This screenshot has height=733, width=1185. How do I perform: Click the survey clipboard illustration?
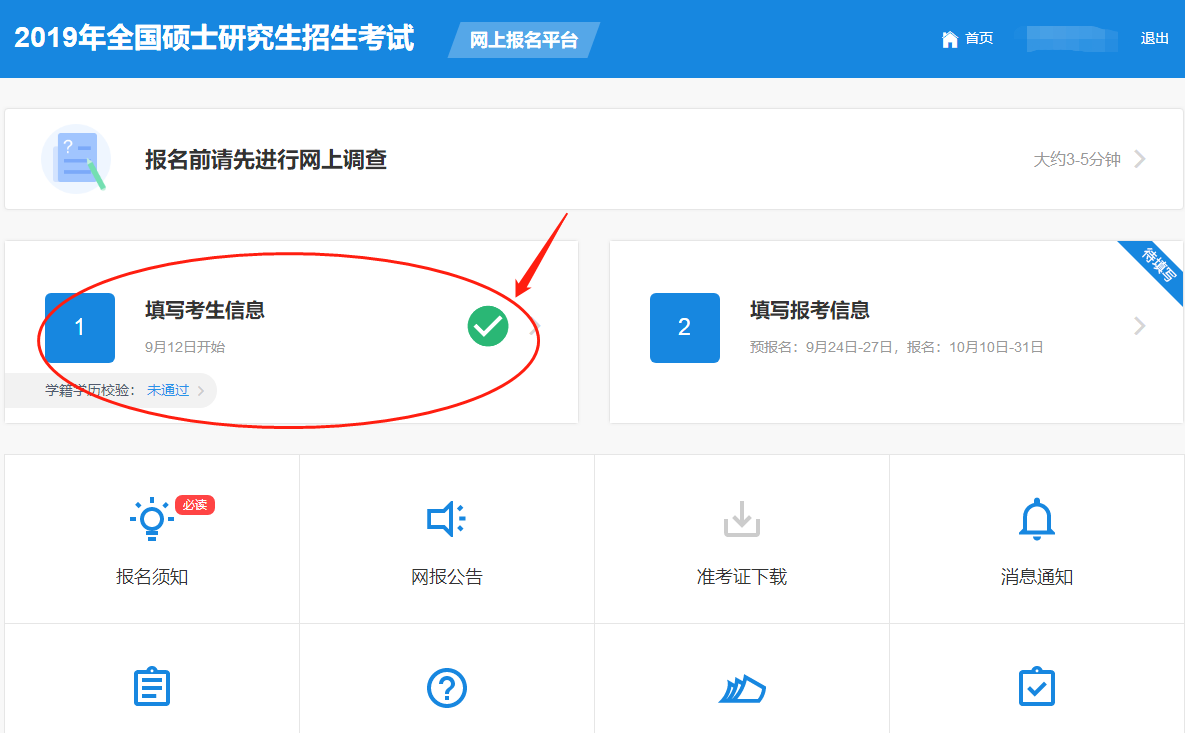click(x=76, y=158)
